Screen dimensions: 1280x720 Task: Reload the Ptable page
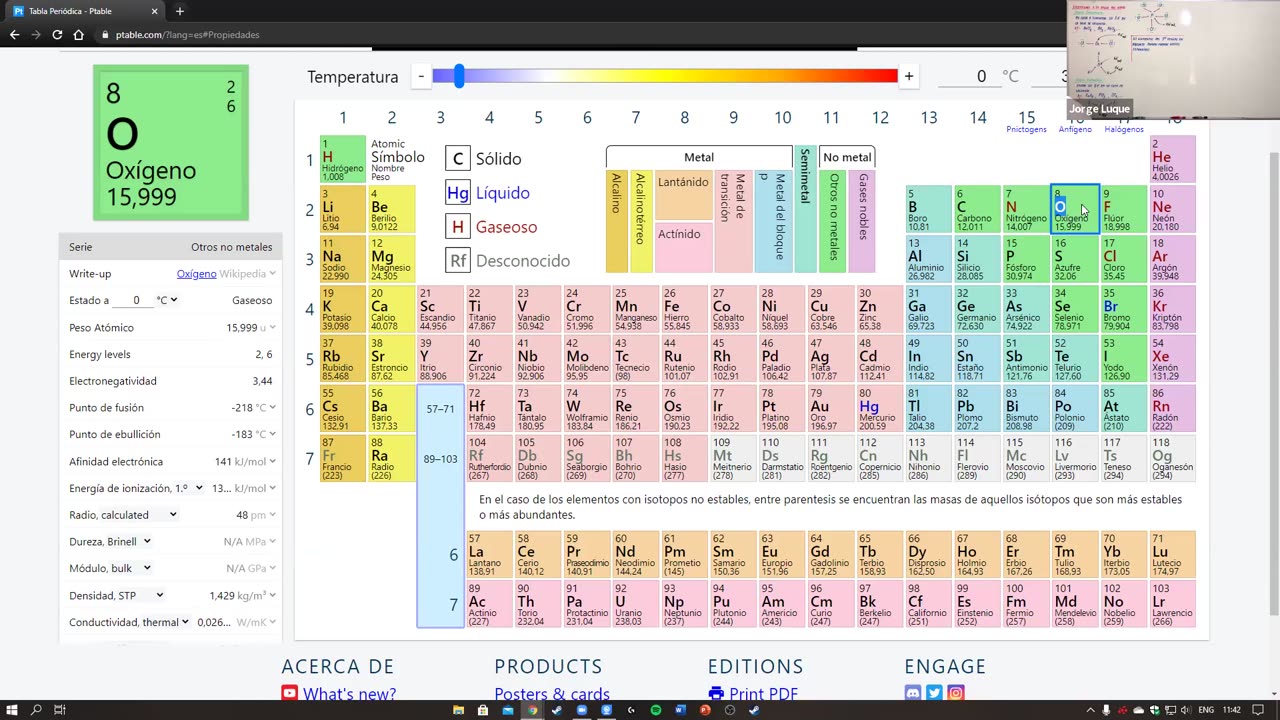(x=57, y=35)
